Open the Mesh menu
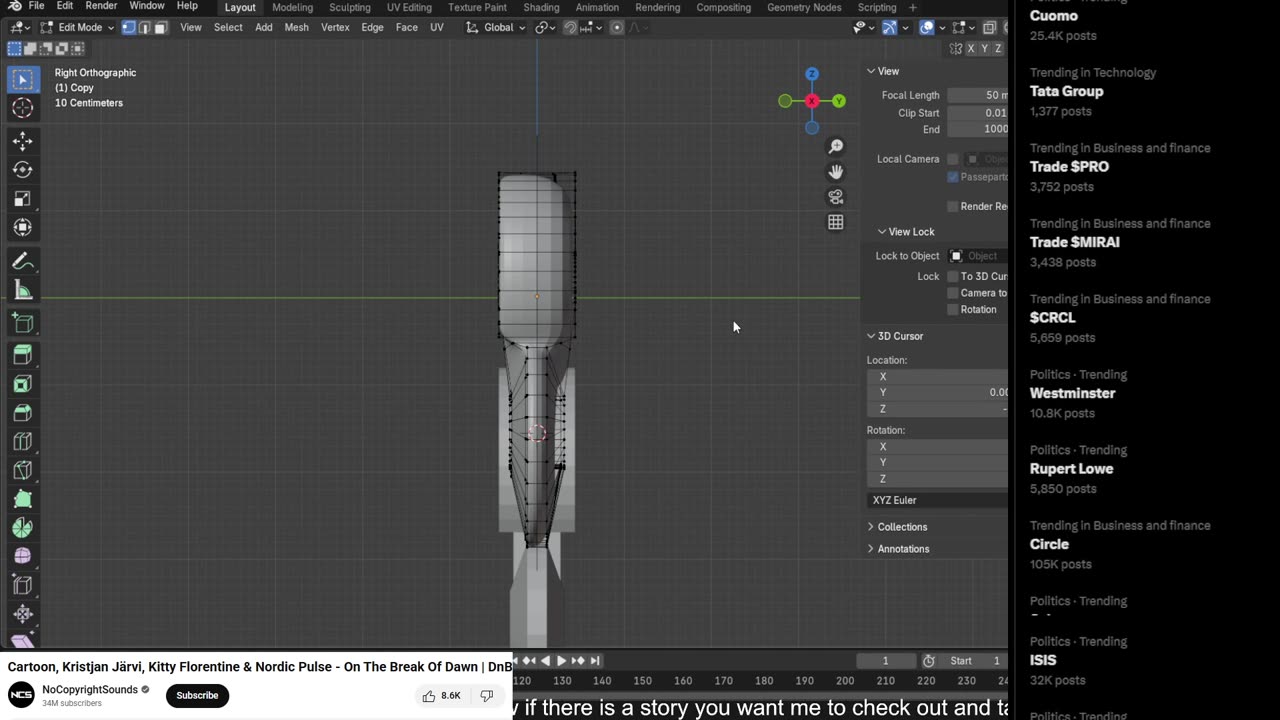 click(297, 27)
